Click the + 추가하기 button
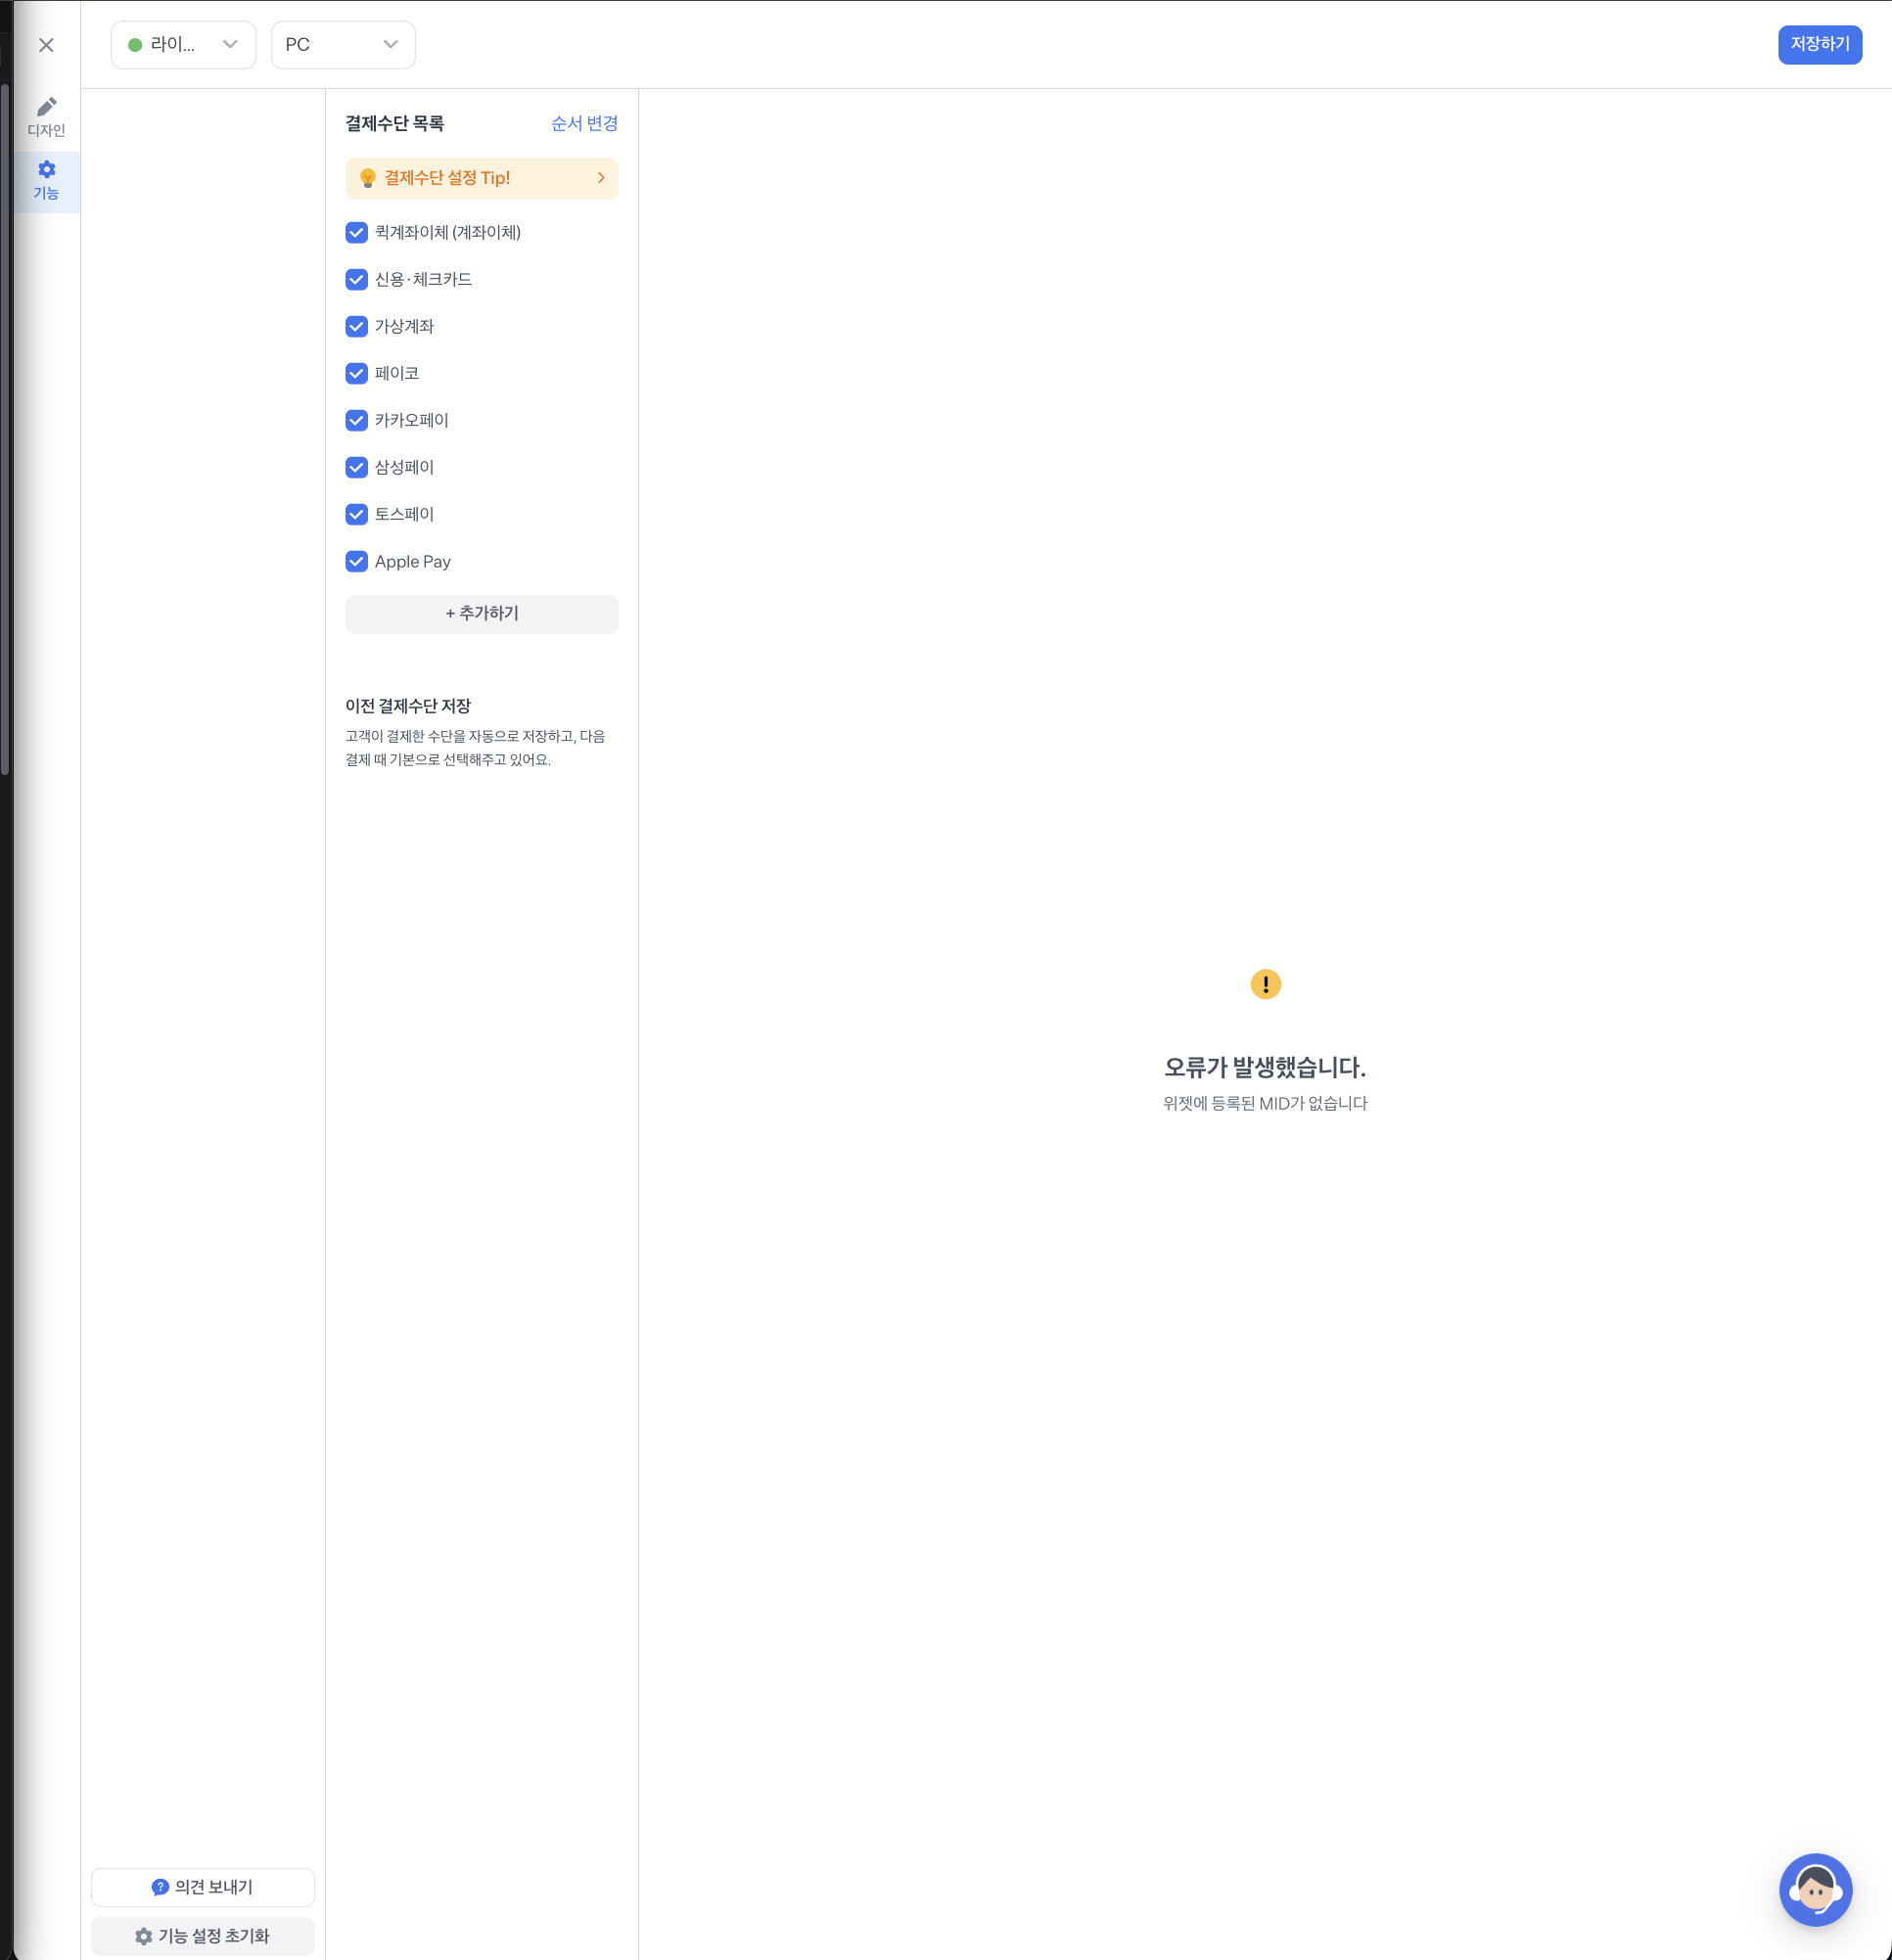This screenshot has height=1960, width=1892. click(x=481, y=613)
